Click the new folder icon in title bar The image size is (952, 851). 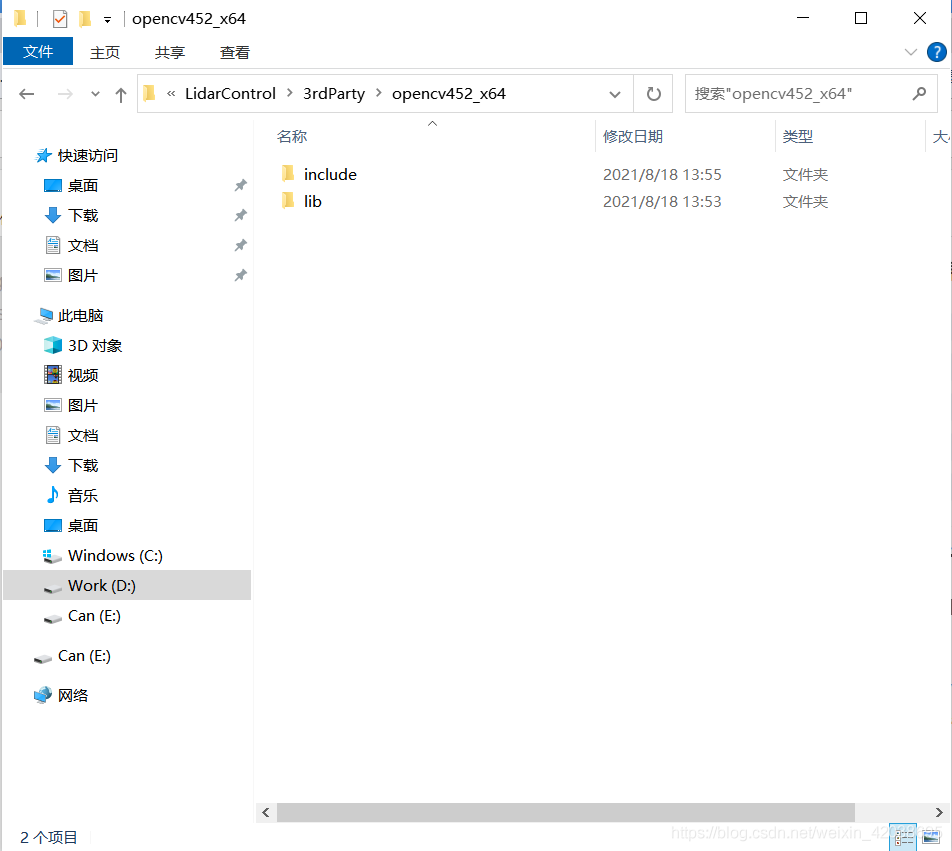coord(86,19)
